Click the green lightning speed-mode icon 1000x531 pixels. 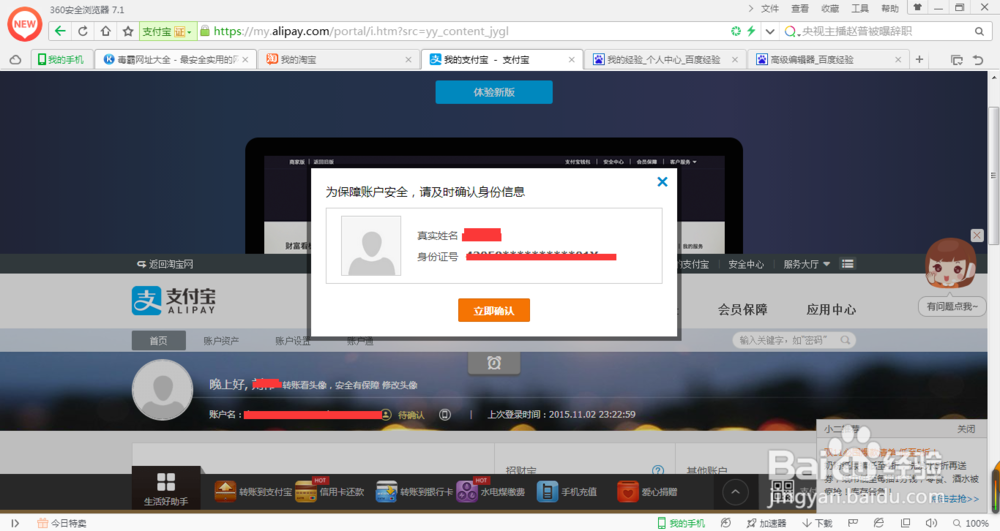pyautogui.click(x=751, y=31)
